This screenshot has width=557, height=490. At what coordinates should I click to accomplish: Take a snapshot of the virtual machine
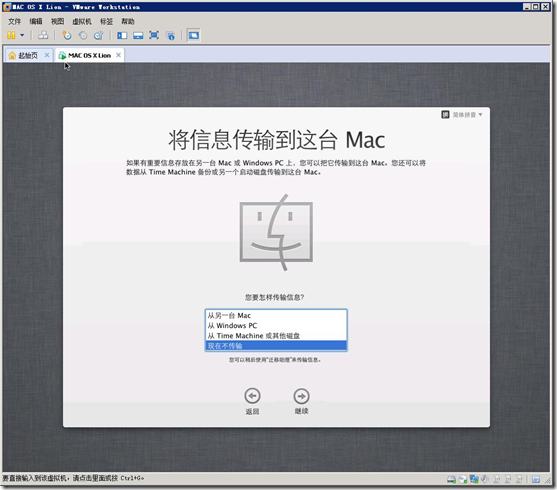(67, 35)
